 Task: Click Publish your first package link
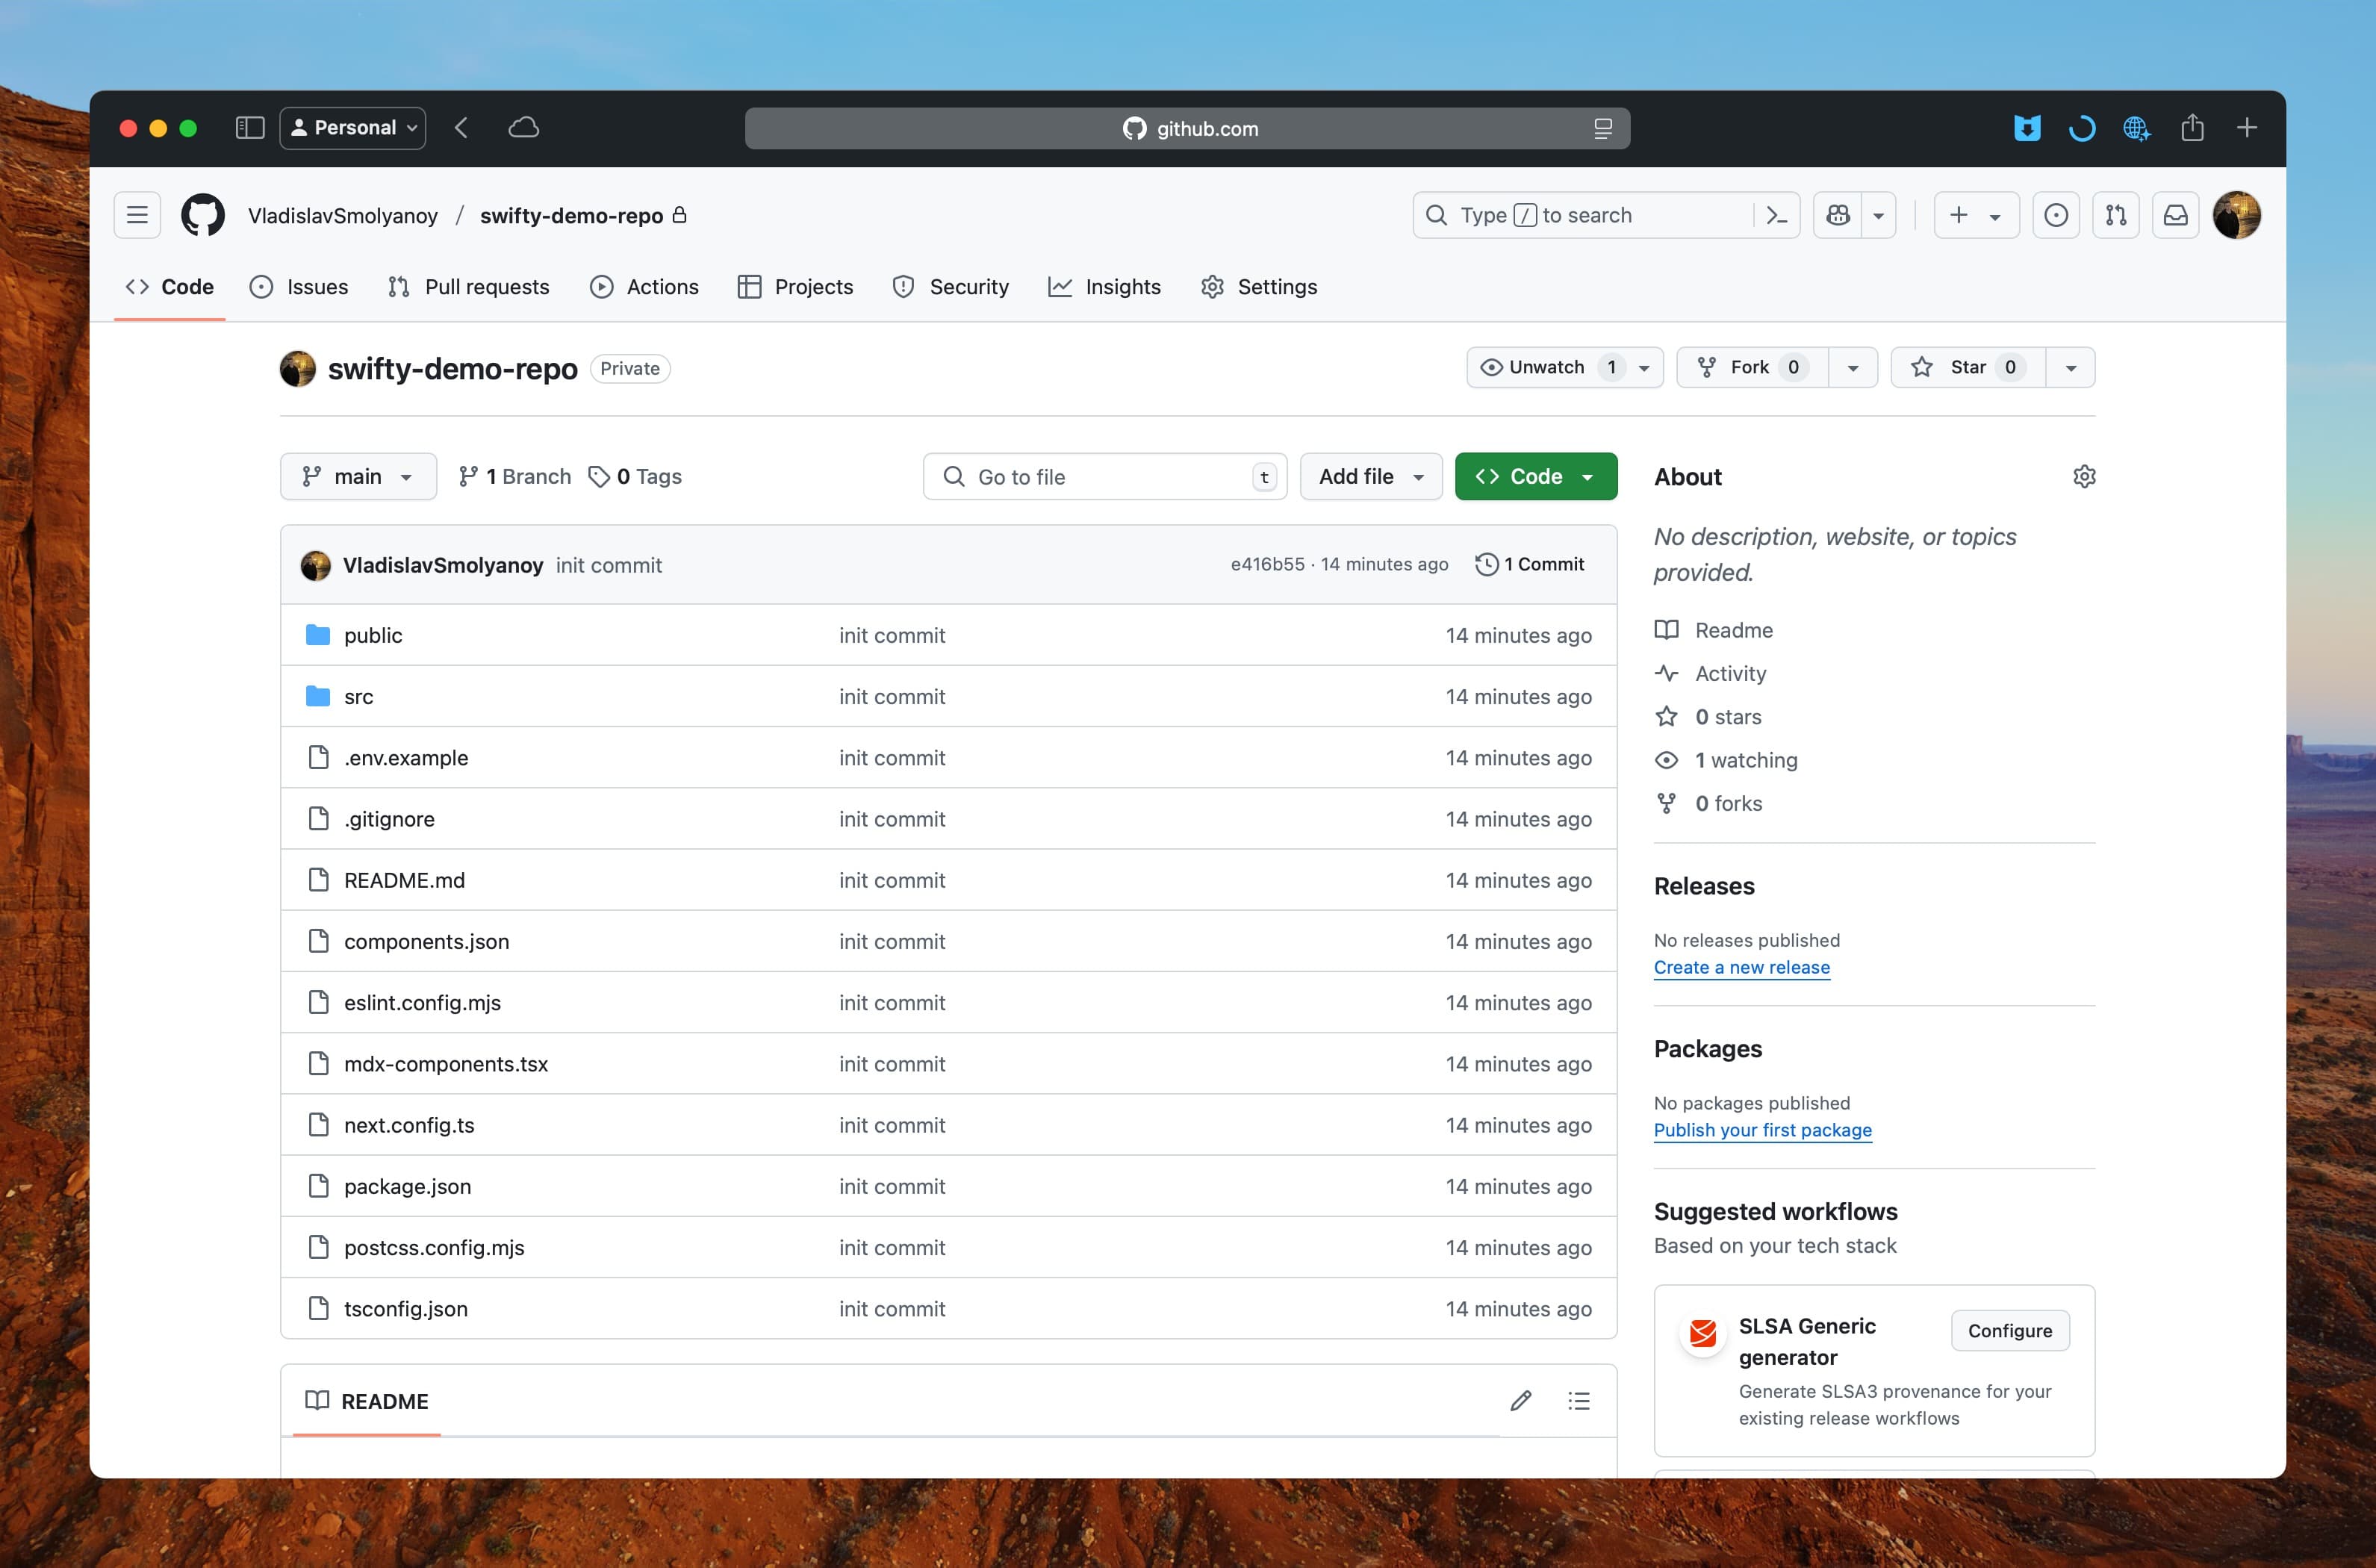pos(1763,1130)
